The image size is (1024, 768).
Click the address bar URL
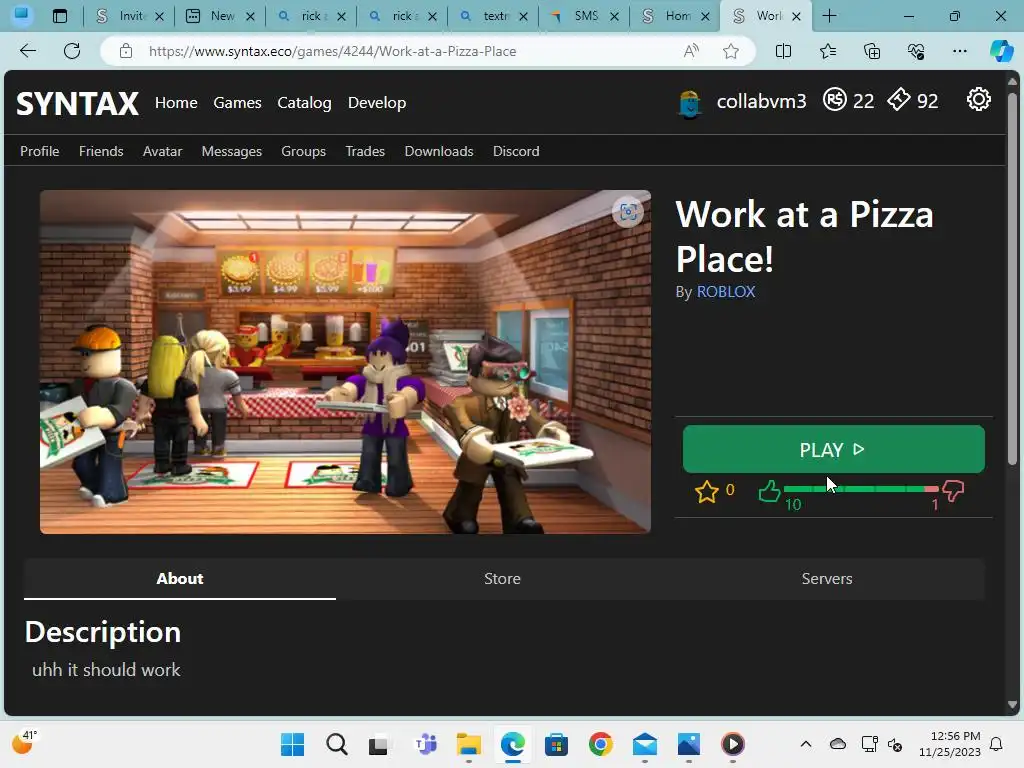332,51
